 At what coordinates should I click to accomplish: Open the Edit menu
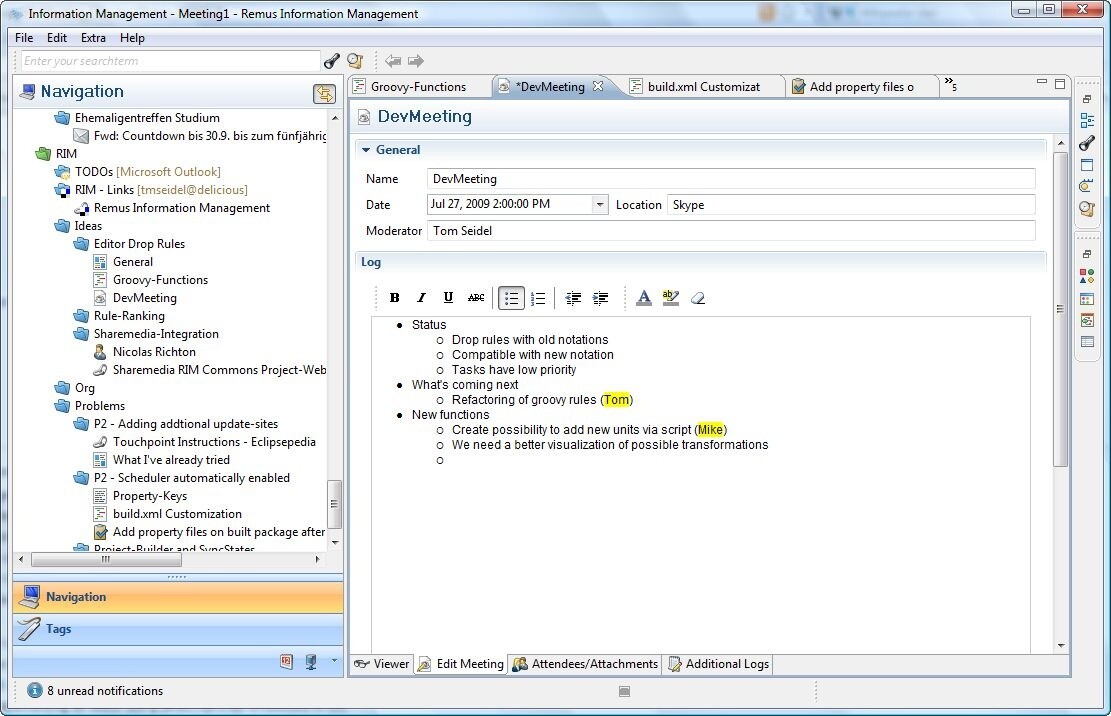57,38
